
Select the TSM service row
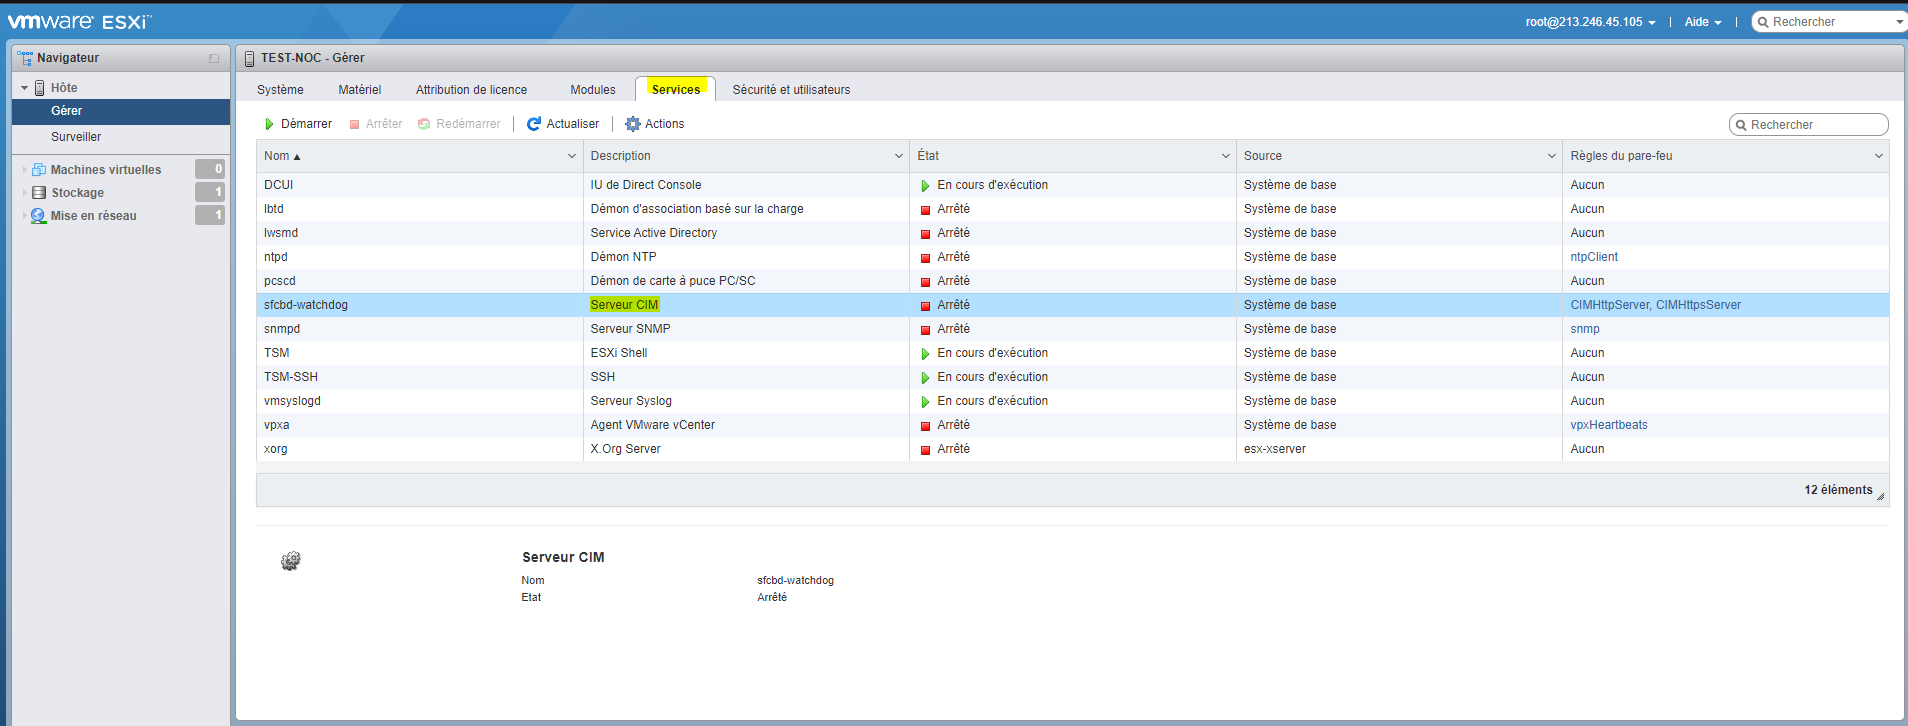[x=1072, y=353]
